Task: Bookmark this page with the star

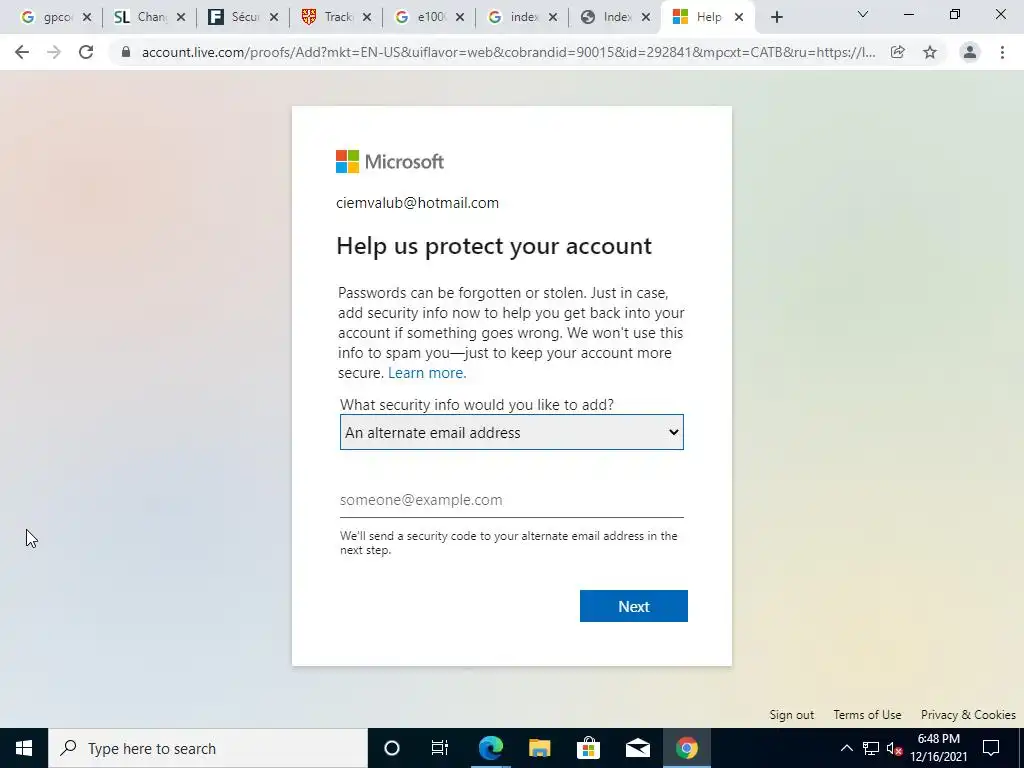Action: click(x=930, y=52)
